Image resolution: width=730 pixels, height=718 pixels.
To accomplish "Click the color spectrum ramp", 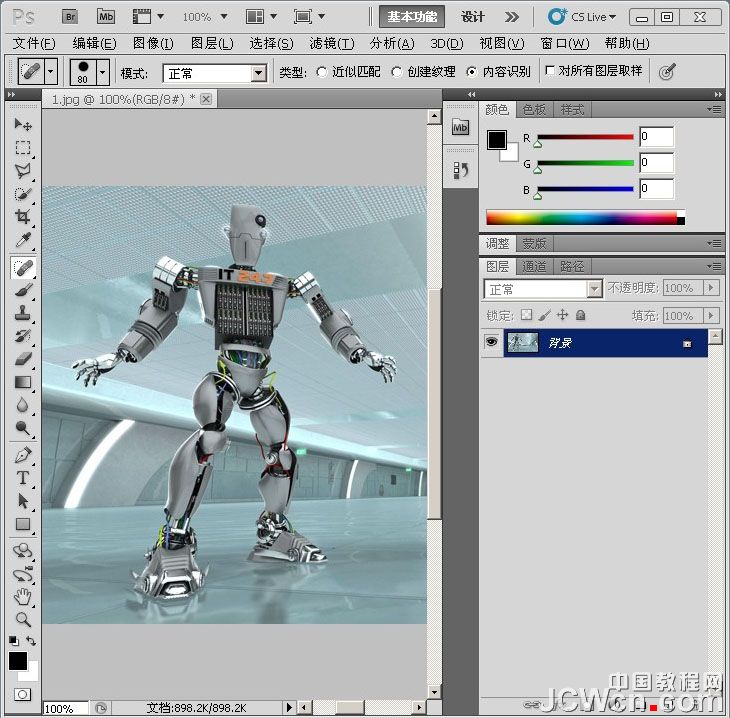I will 585,217.
